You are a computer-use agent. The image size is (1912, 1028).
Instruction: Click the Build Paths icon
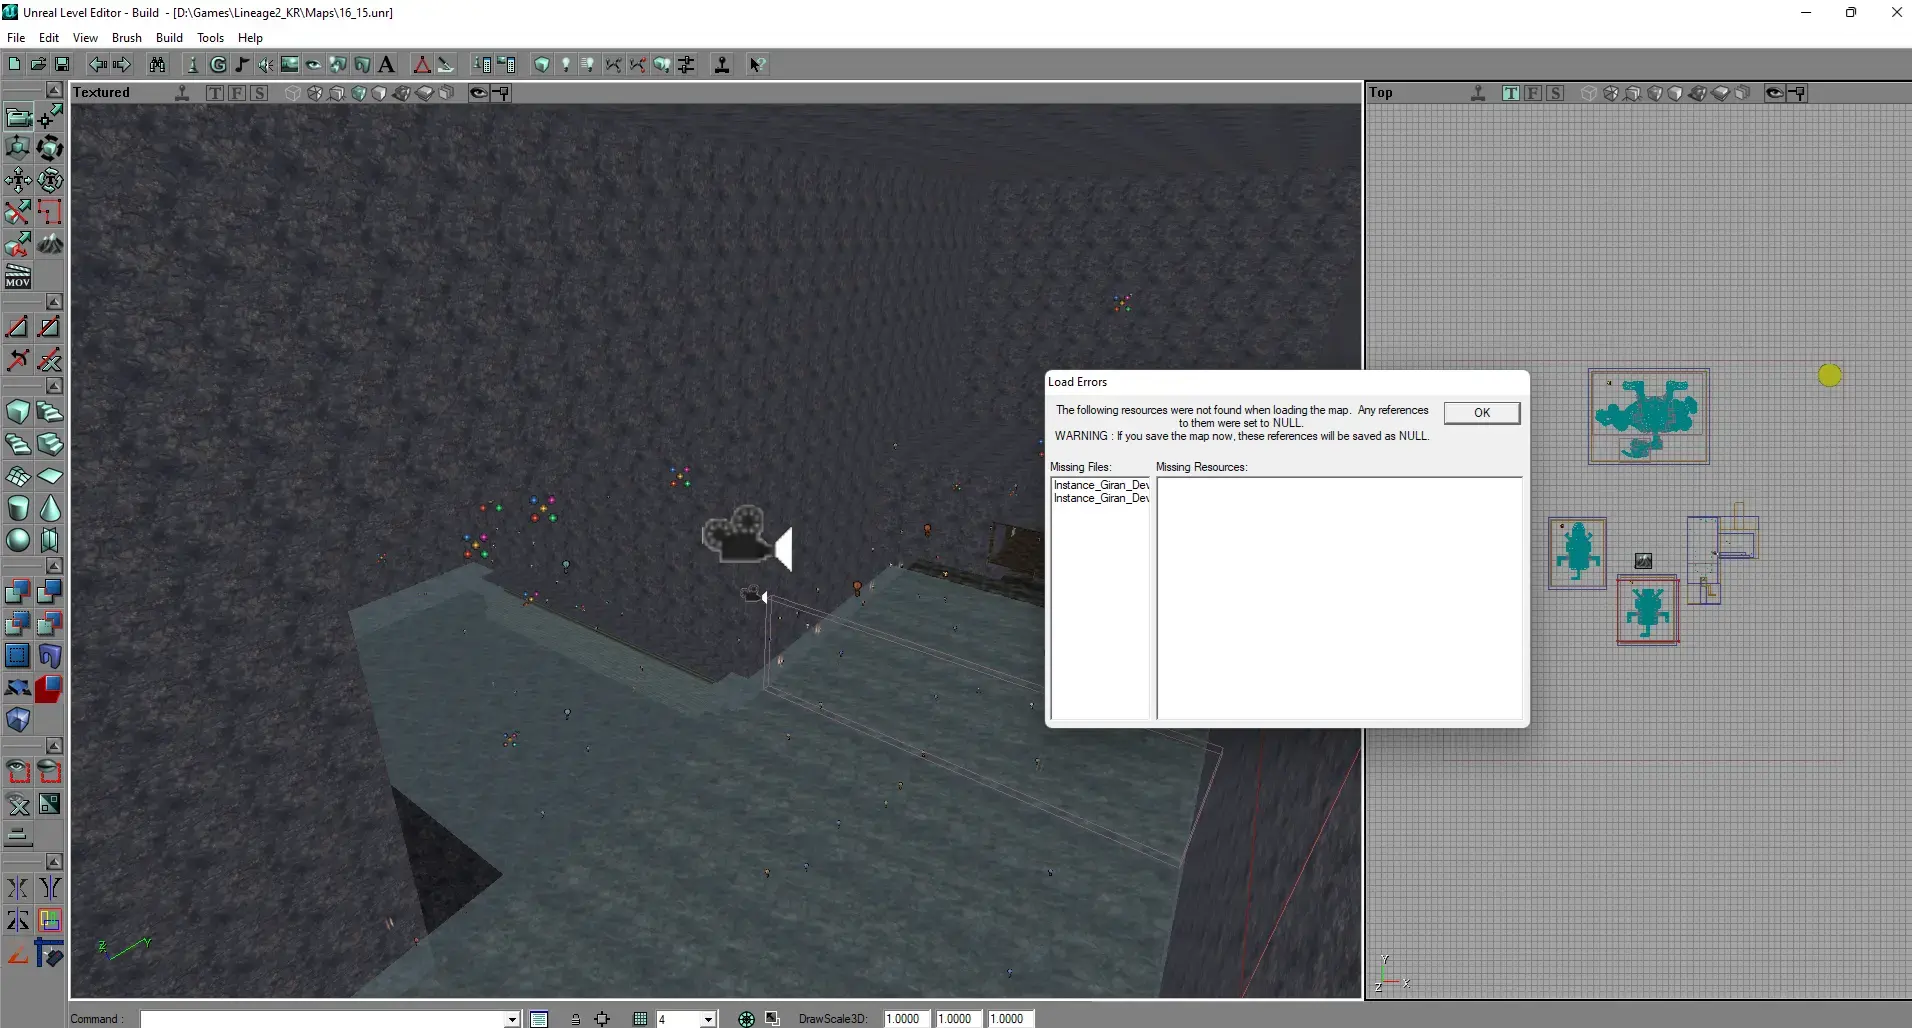pos(613,65)
